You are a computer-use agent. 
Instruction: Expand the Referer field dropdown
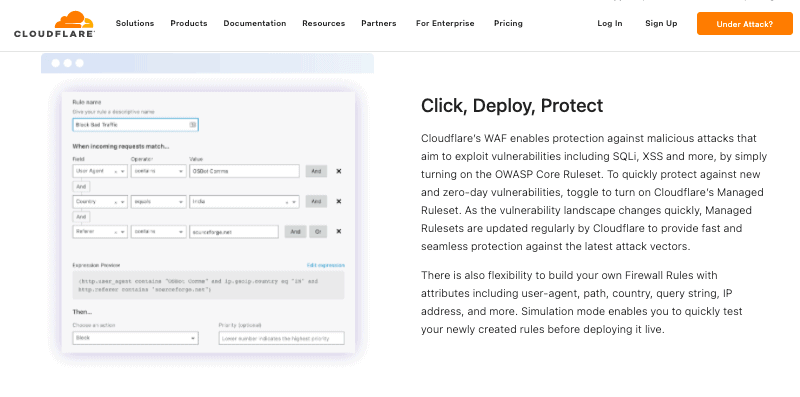click(99, 232)
